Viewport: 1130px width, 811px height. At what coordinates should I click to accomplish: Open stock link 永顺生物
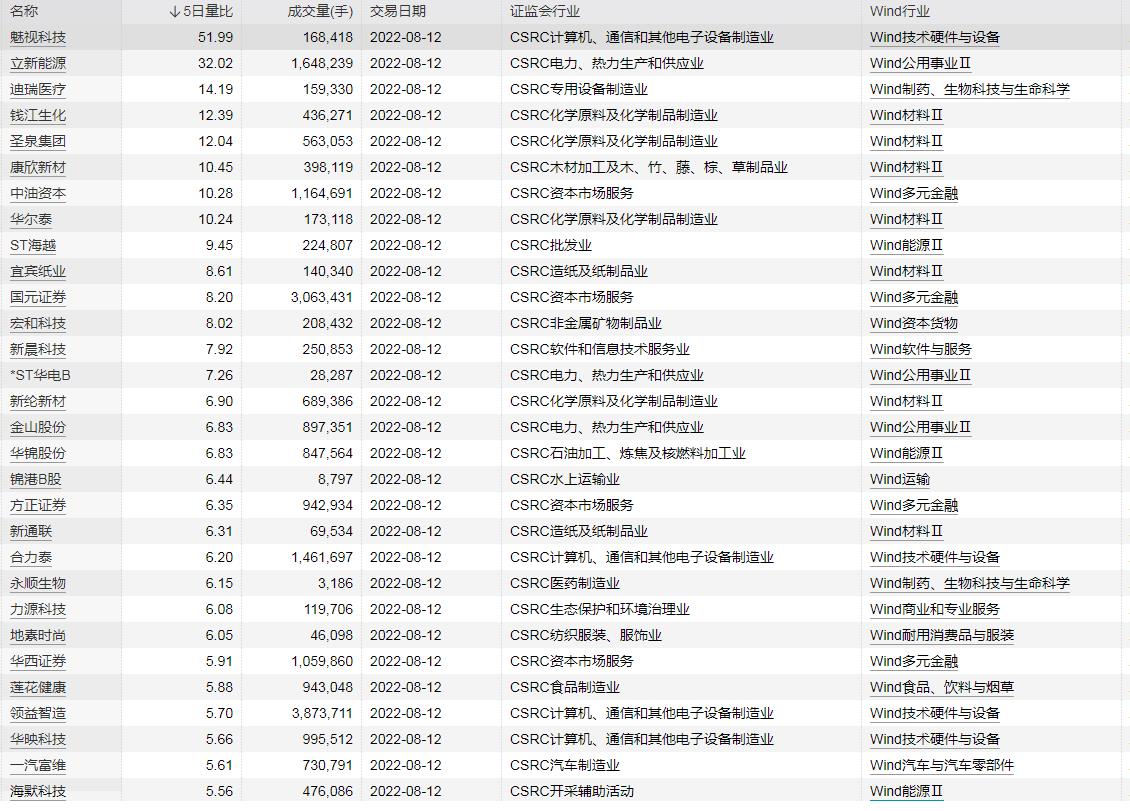pos(38,583)
